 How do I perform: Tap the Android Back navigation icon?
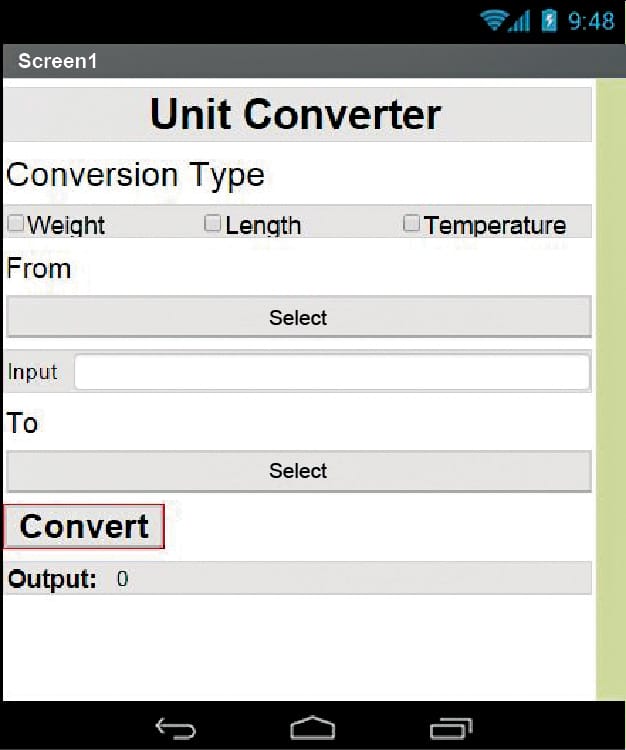point(175,728)
